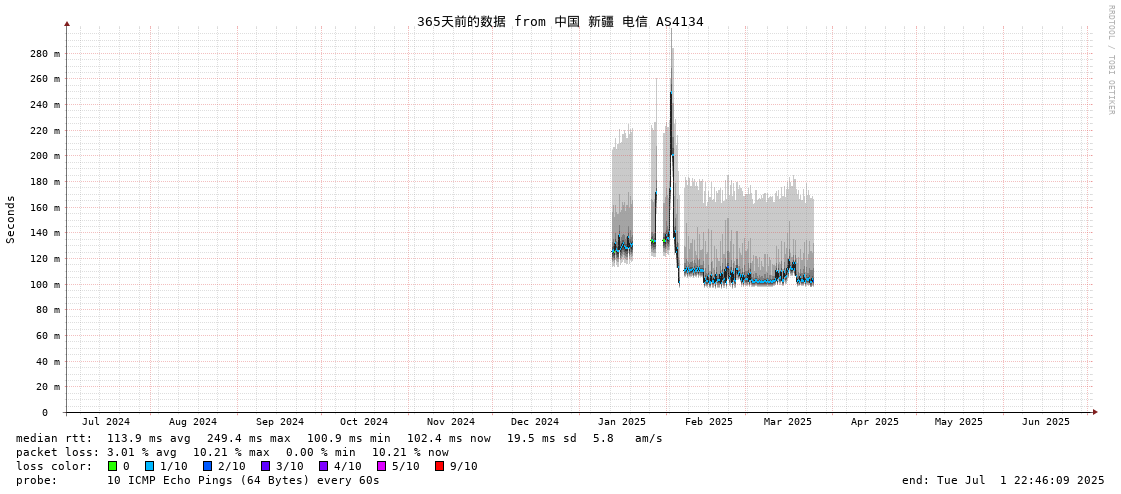Click the '240 m' y-axis label
Screen dimensions: 1121x494
tap(45, 104)
